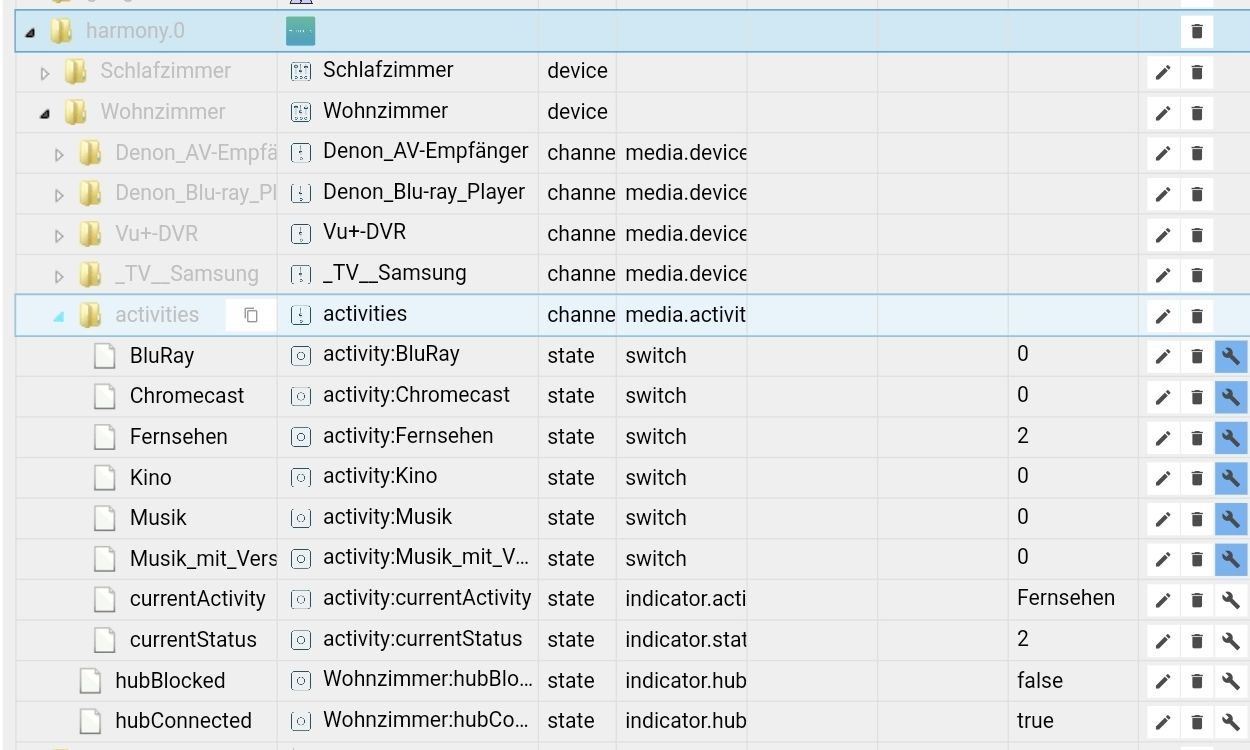Open custom settings wrench for Fernsehen
1250x750 pixels.
(x=1231, y=437)
